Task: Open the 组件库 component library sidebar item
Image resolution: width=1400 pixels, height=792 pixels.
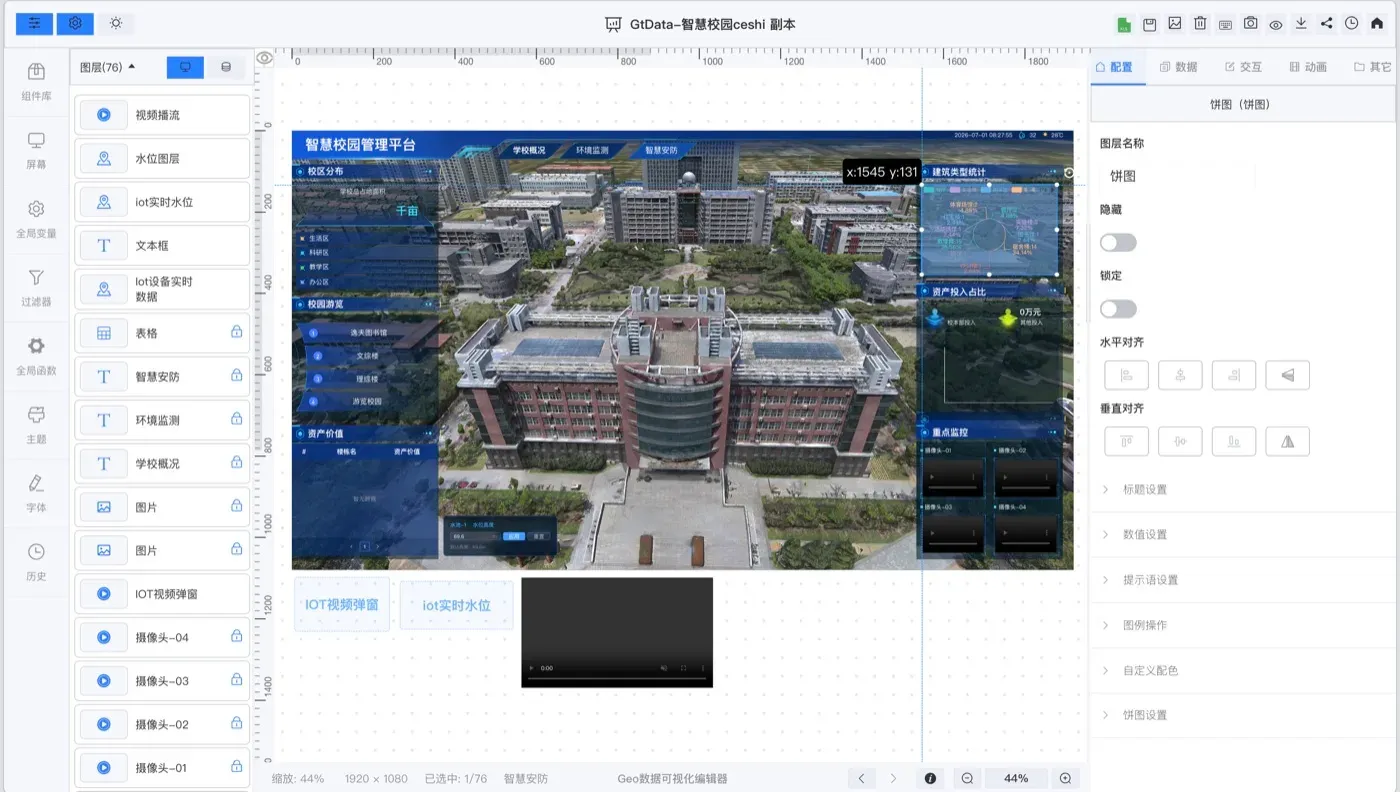Action: [x=36, y=82]
